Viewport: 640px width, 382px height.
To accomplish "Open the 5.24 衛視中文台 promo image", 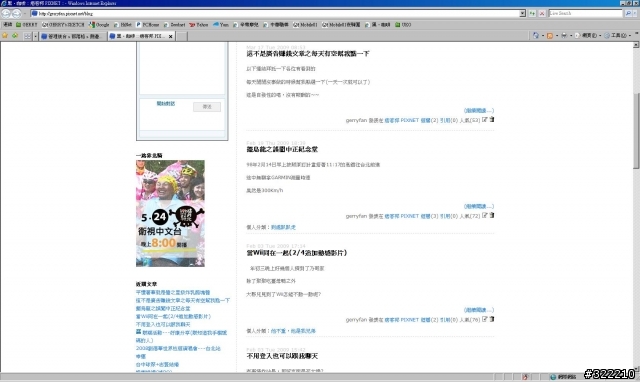I will click(x=170, y=213).
